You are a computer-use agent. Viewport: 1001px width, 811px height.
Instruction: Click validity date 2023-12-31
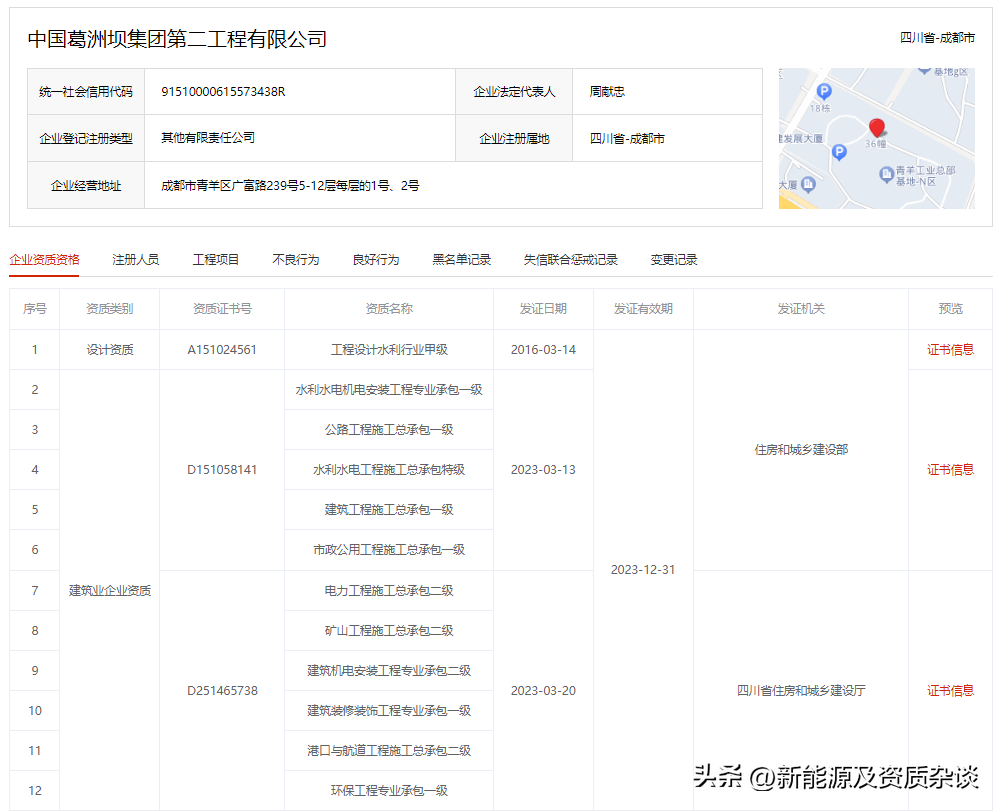643,570
